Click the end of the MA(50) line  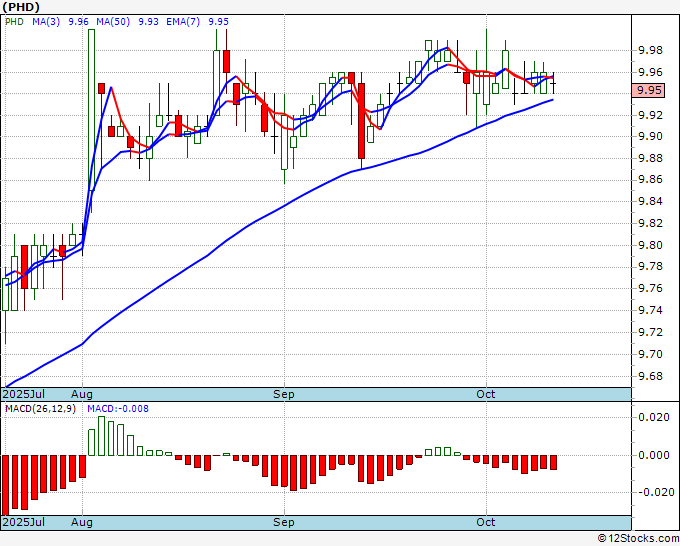tap(553, 100)
